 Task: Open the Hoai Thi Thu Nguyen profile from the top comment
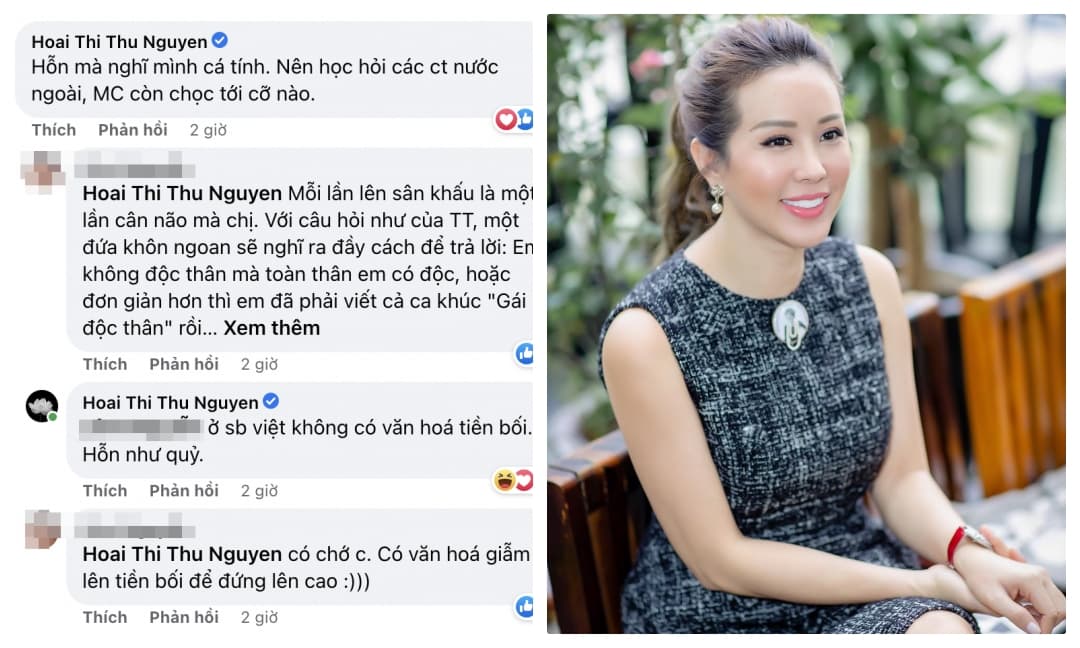tap(119, 42)
